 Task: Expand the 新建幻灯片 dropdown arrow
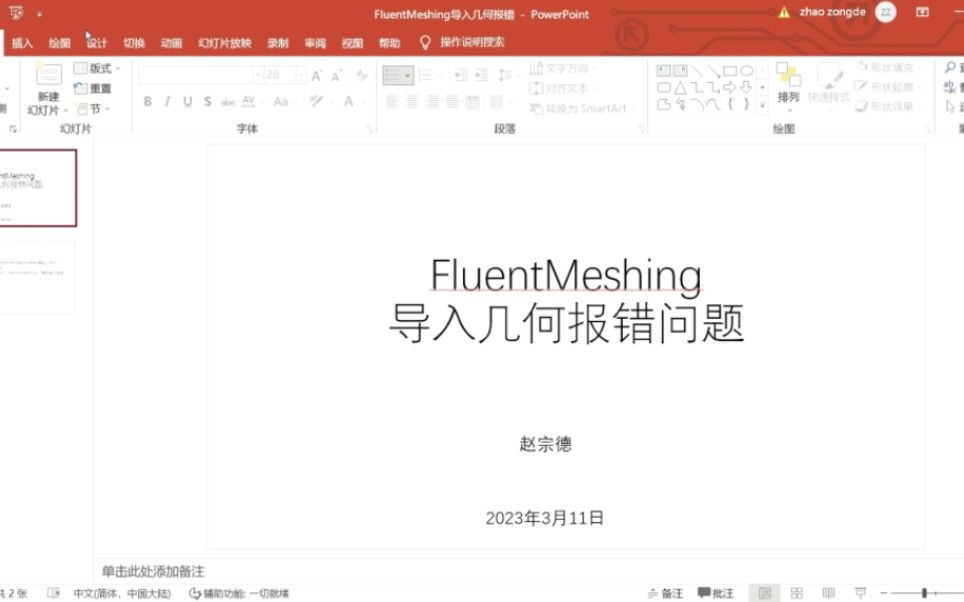point(66,111)
